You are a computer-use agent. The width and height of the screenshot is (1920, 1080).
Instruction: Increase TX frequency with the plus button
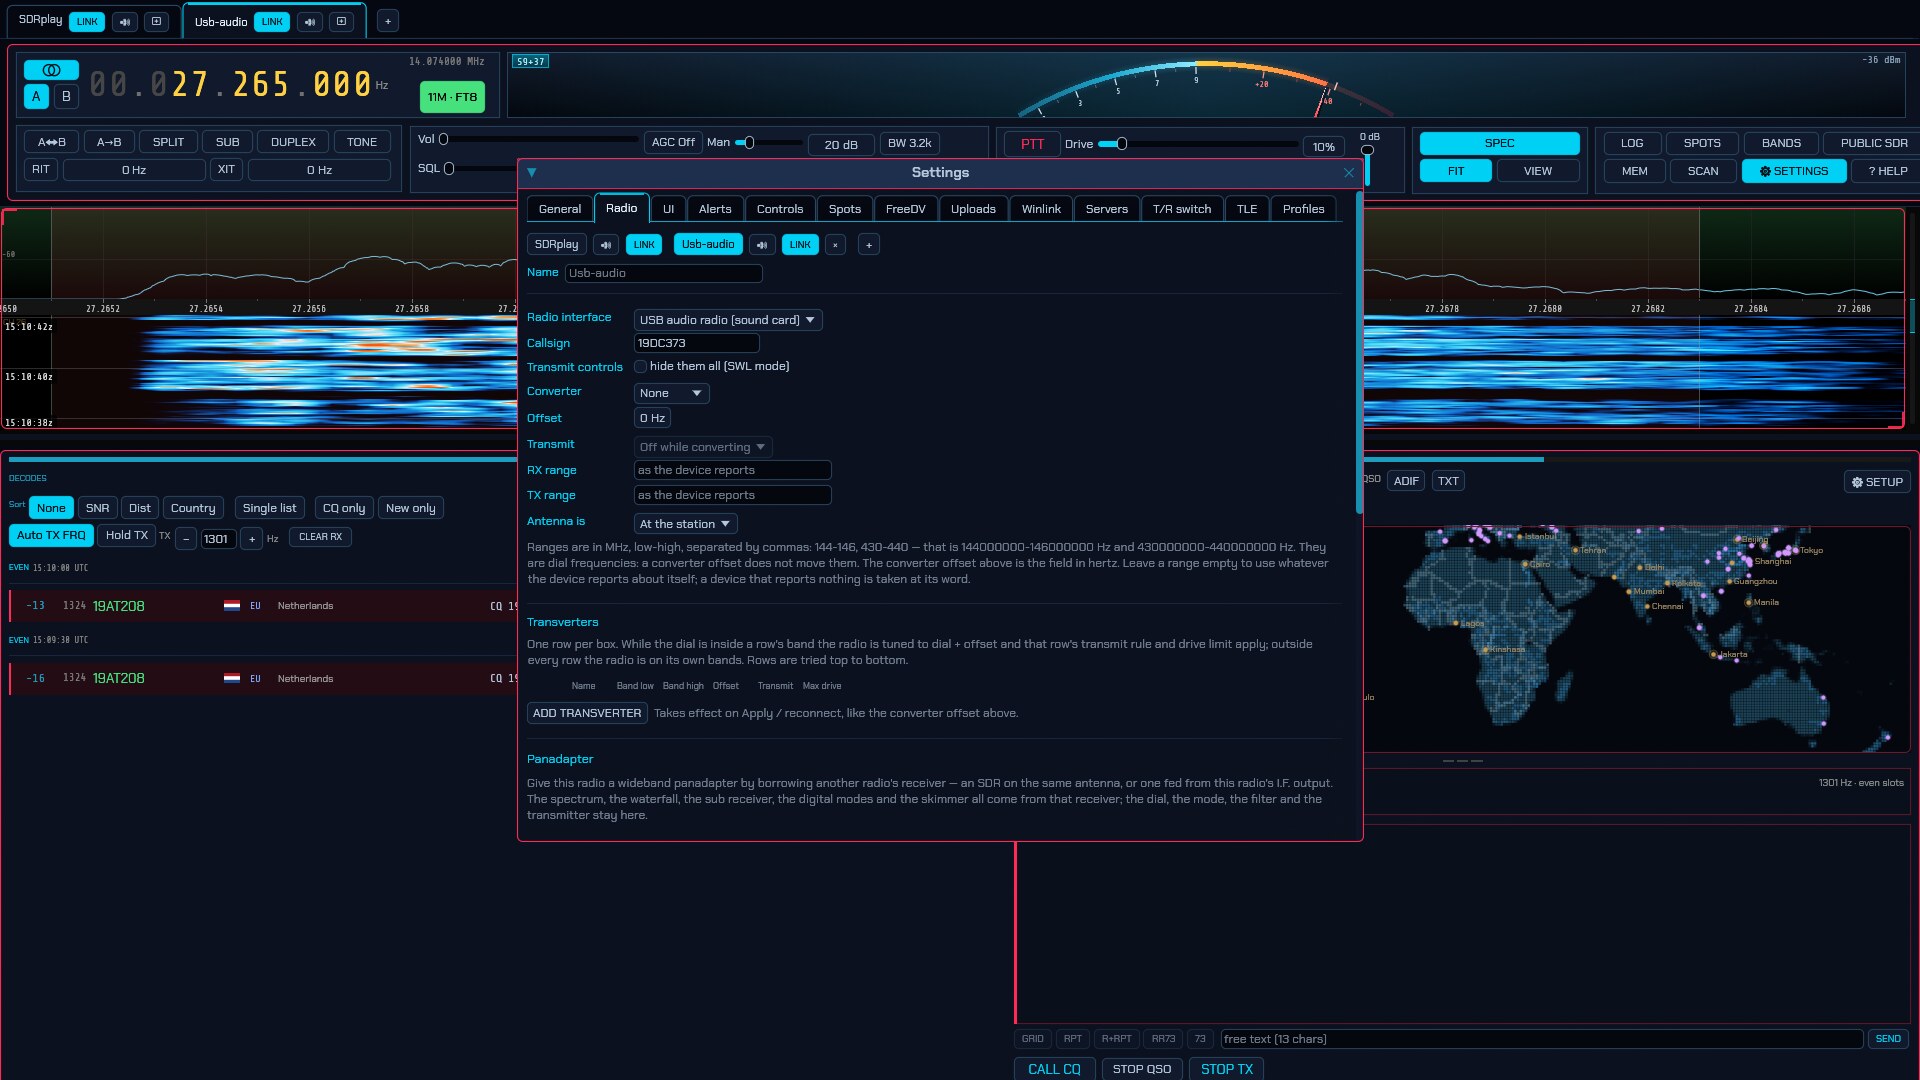point(252,539)
